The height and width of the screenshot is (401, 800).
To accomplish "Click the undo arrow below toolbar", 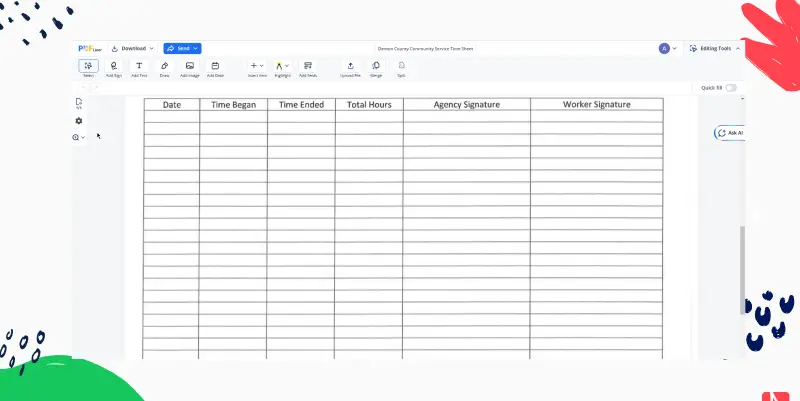I will (84, 88).
